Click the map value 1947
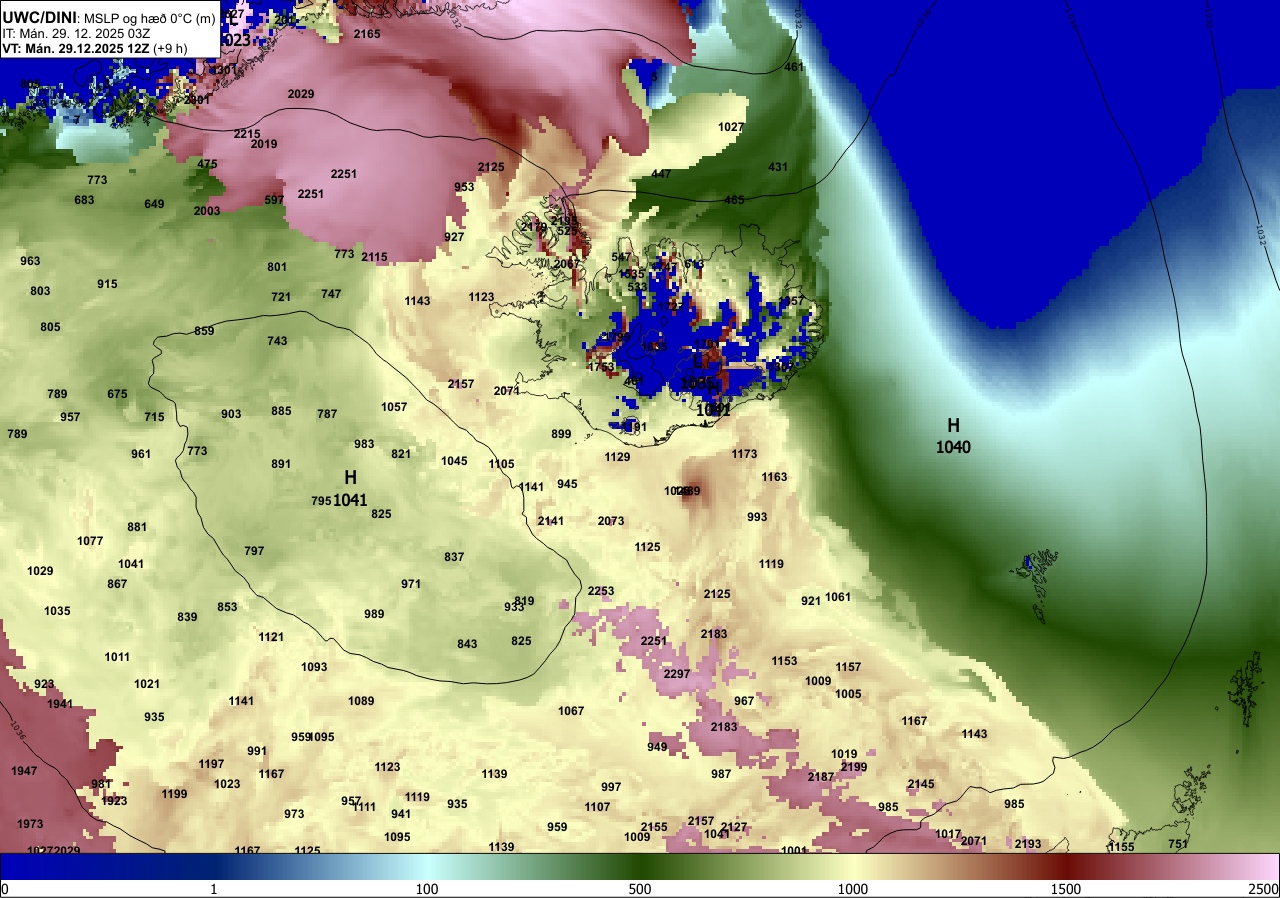 pyautogui.click(x=24, y=771)
